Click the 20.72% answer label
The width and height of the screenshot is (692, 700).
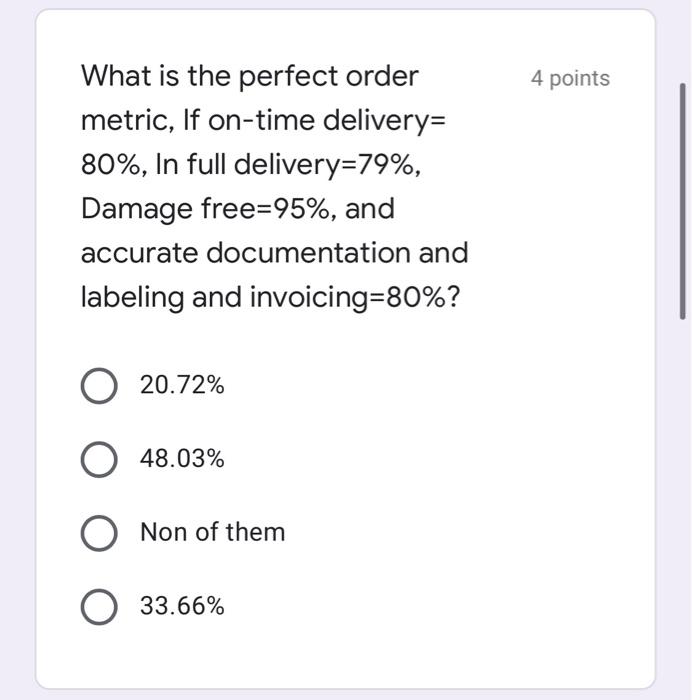coord(182,385)
